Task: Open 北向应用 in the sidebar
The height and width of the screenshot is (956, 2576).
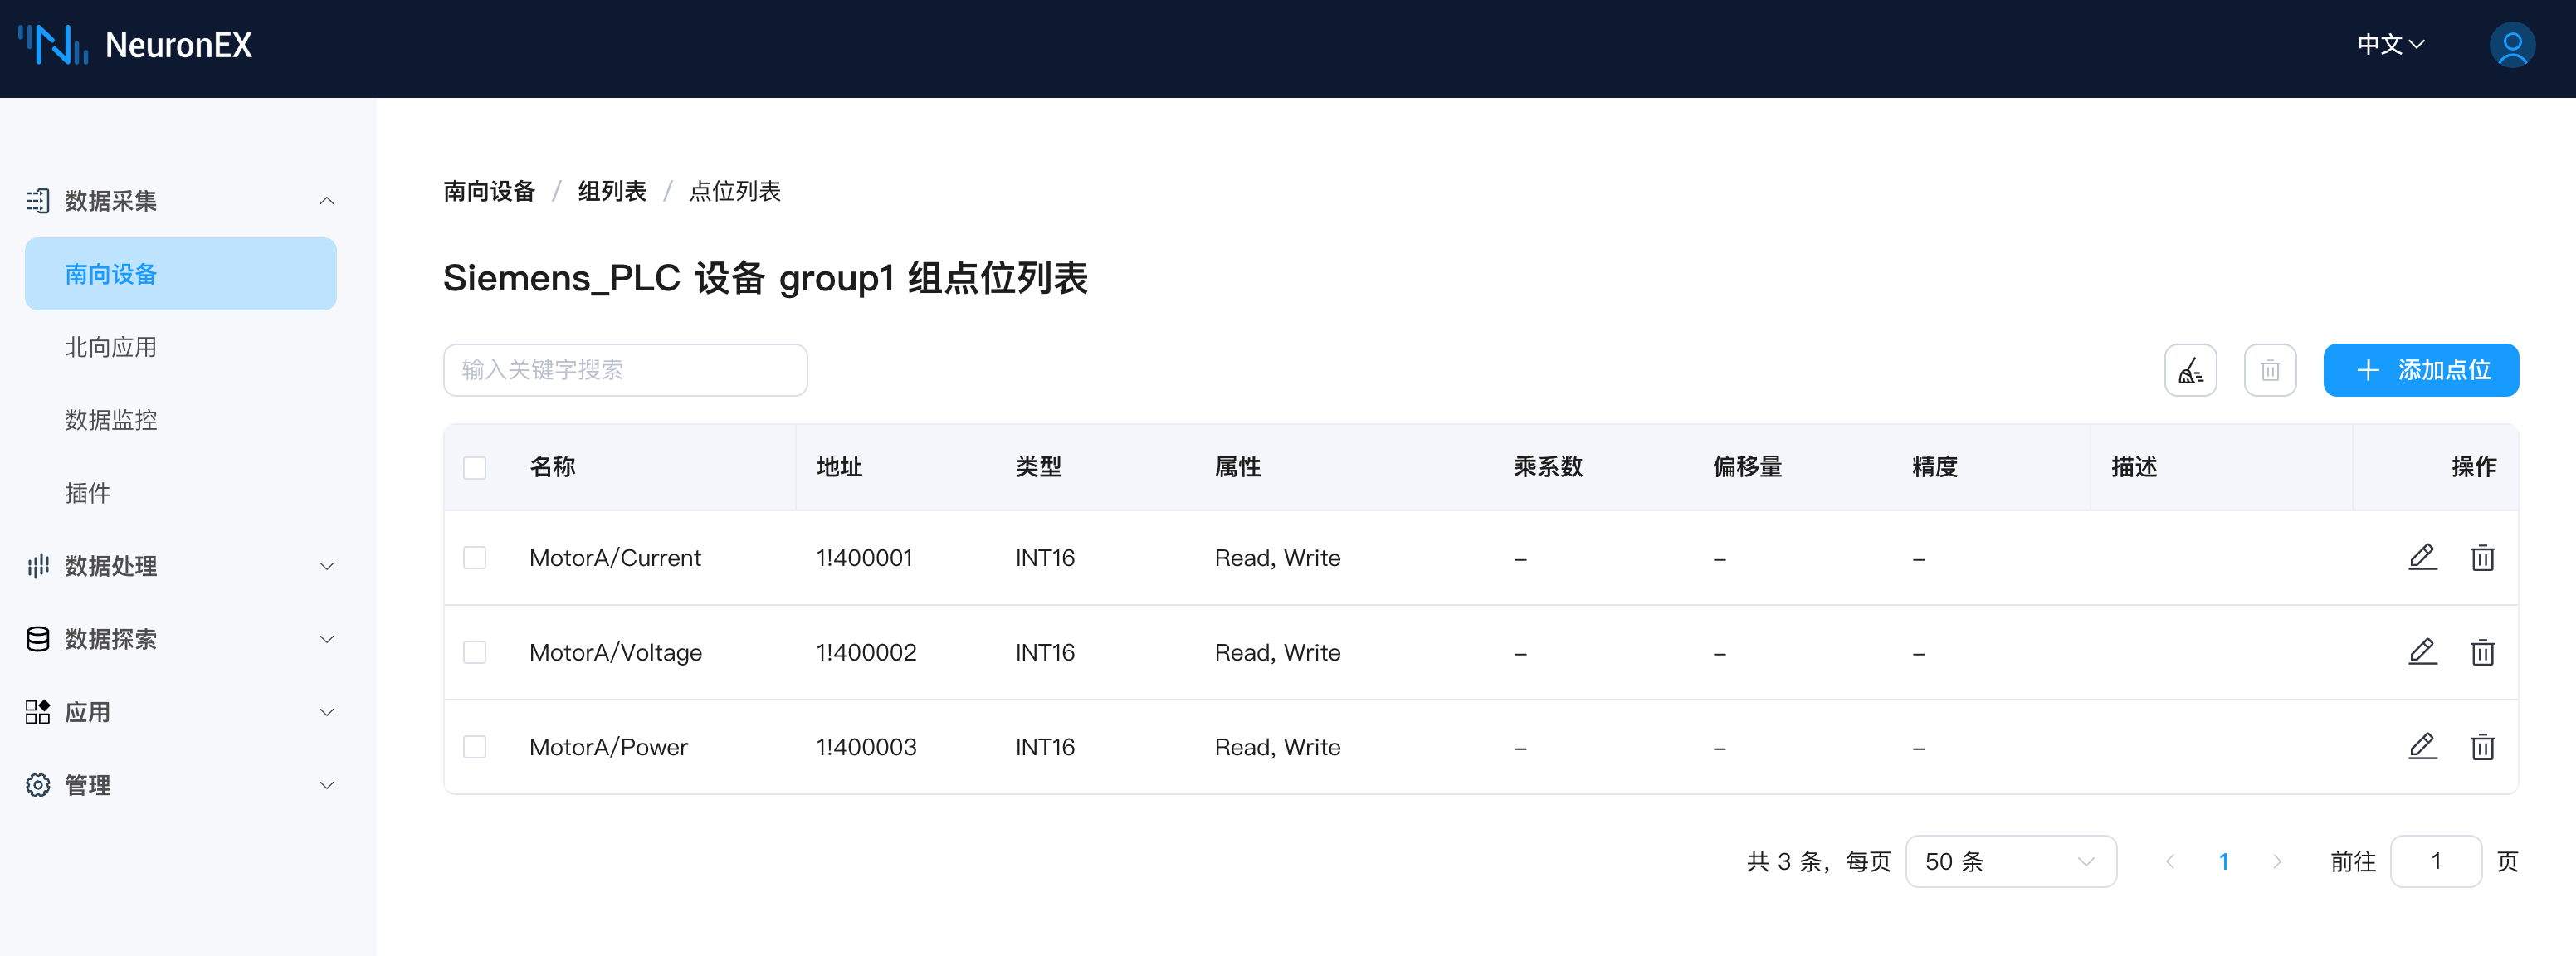Action: pyautogui.click(x=111, y=347)
